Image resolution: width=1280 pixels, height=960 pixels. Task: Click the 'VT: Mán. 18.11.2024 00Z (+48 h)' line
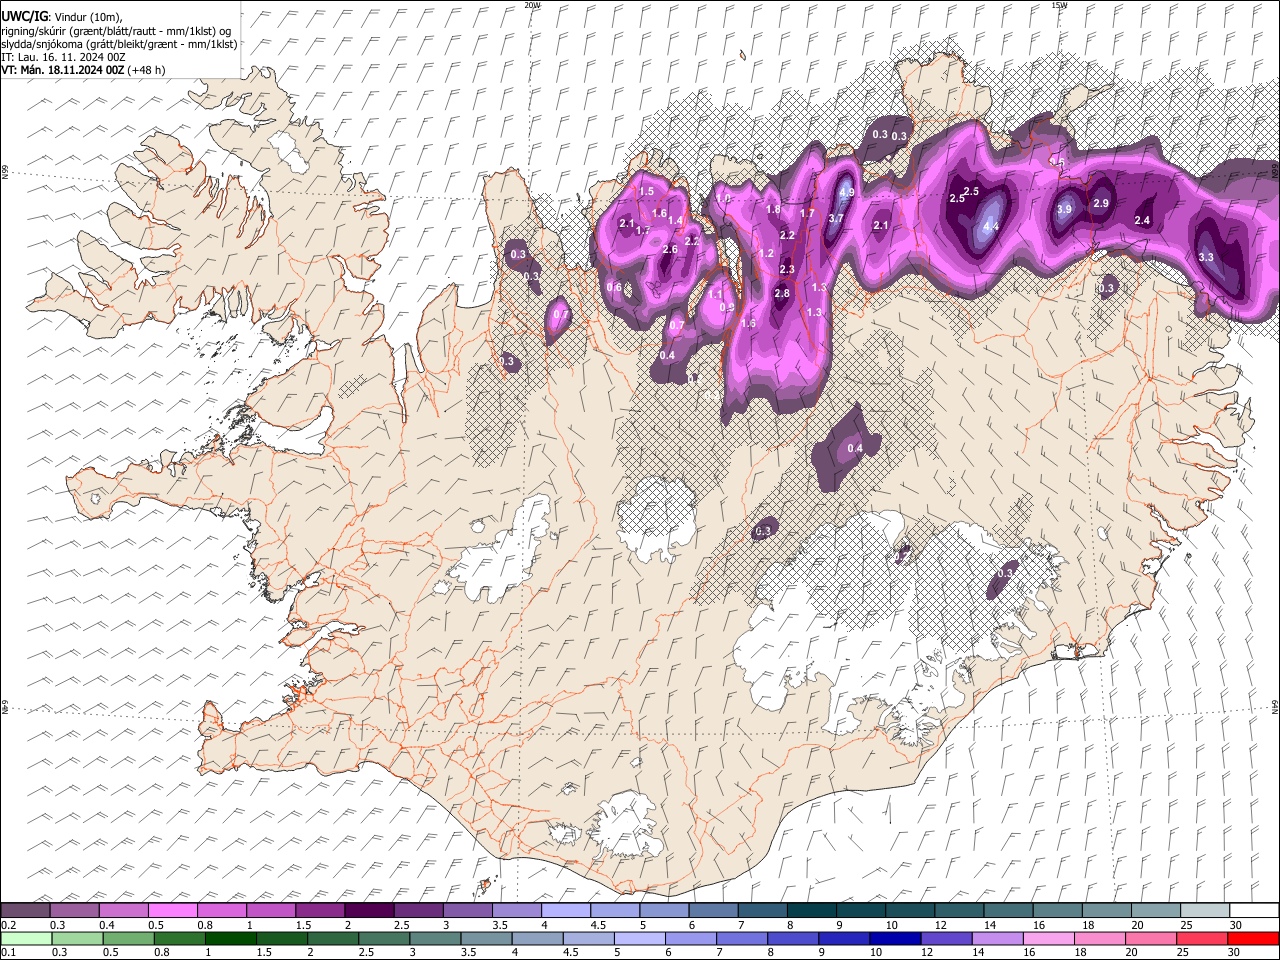[84, 70]
